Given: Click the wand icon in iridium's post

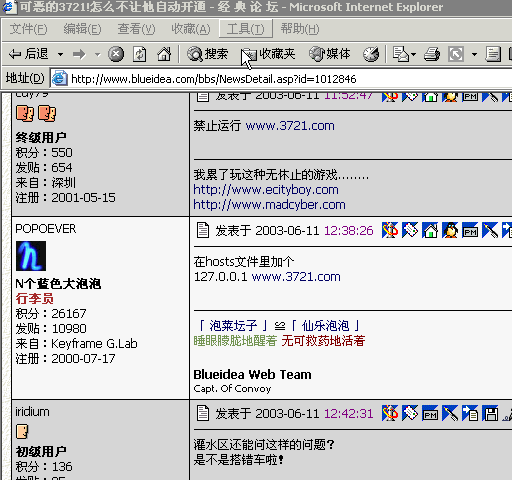Looking at the screenshot, I should (450, 413).
